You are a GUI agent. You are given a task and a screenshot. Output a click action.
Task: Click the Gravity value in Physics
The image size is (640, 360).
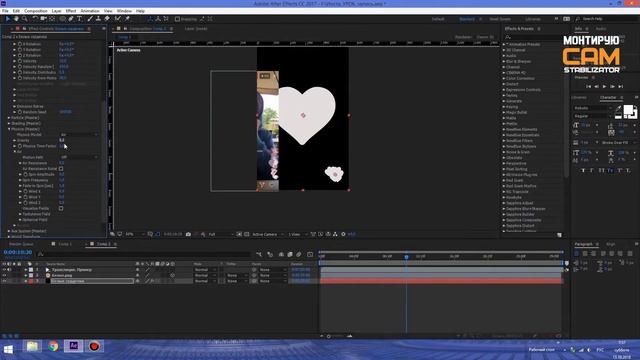pyautogui.click(x=62, y=140)
